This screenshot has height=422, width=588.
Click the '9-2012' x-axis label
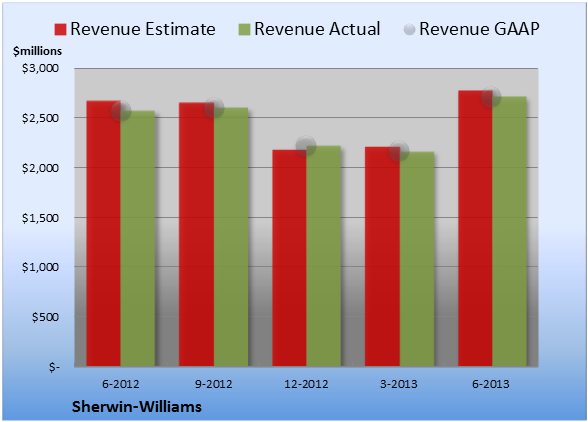pos(214,384)
